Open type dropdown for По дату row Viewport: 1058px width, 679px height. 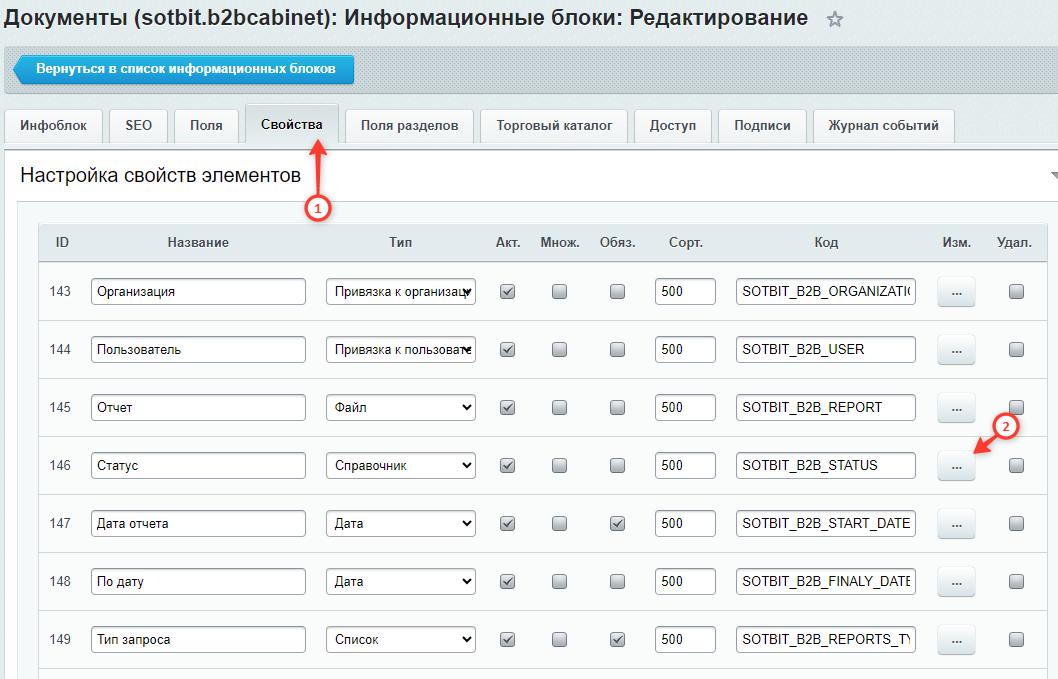coord(401,582)
